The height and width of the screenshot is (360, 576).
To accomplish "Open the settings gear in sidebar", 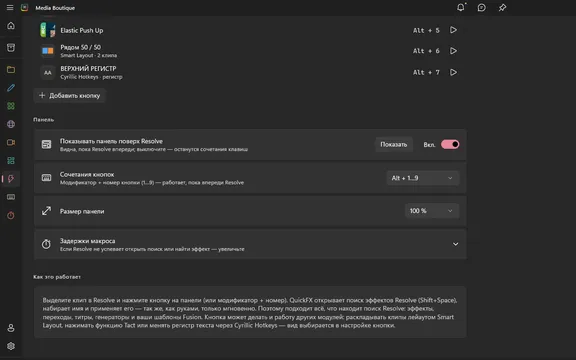I will point(11,346).
